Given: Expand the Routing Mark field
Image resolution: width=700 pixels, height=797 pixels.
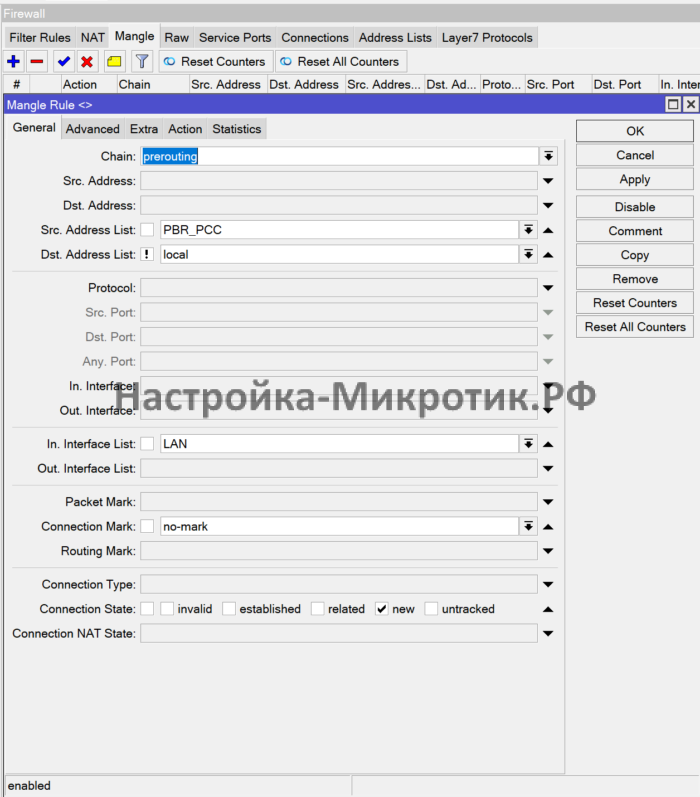Looking at the screenshot, I should pyautogui.click(x=548, y=550).
